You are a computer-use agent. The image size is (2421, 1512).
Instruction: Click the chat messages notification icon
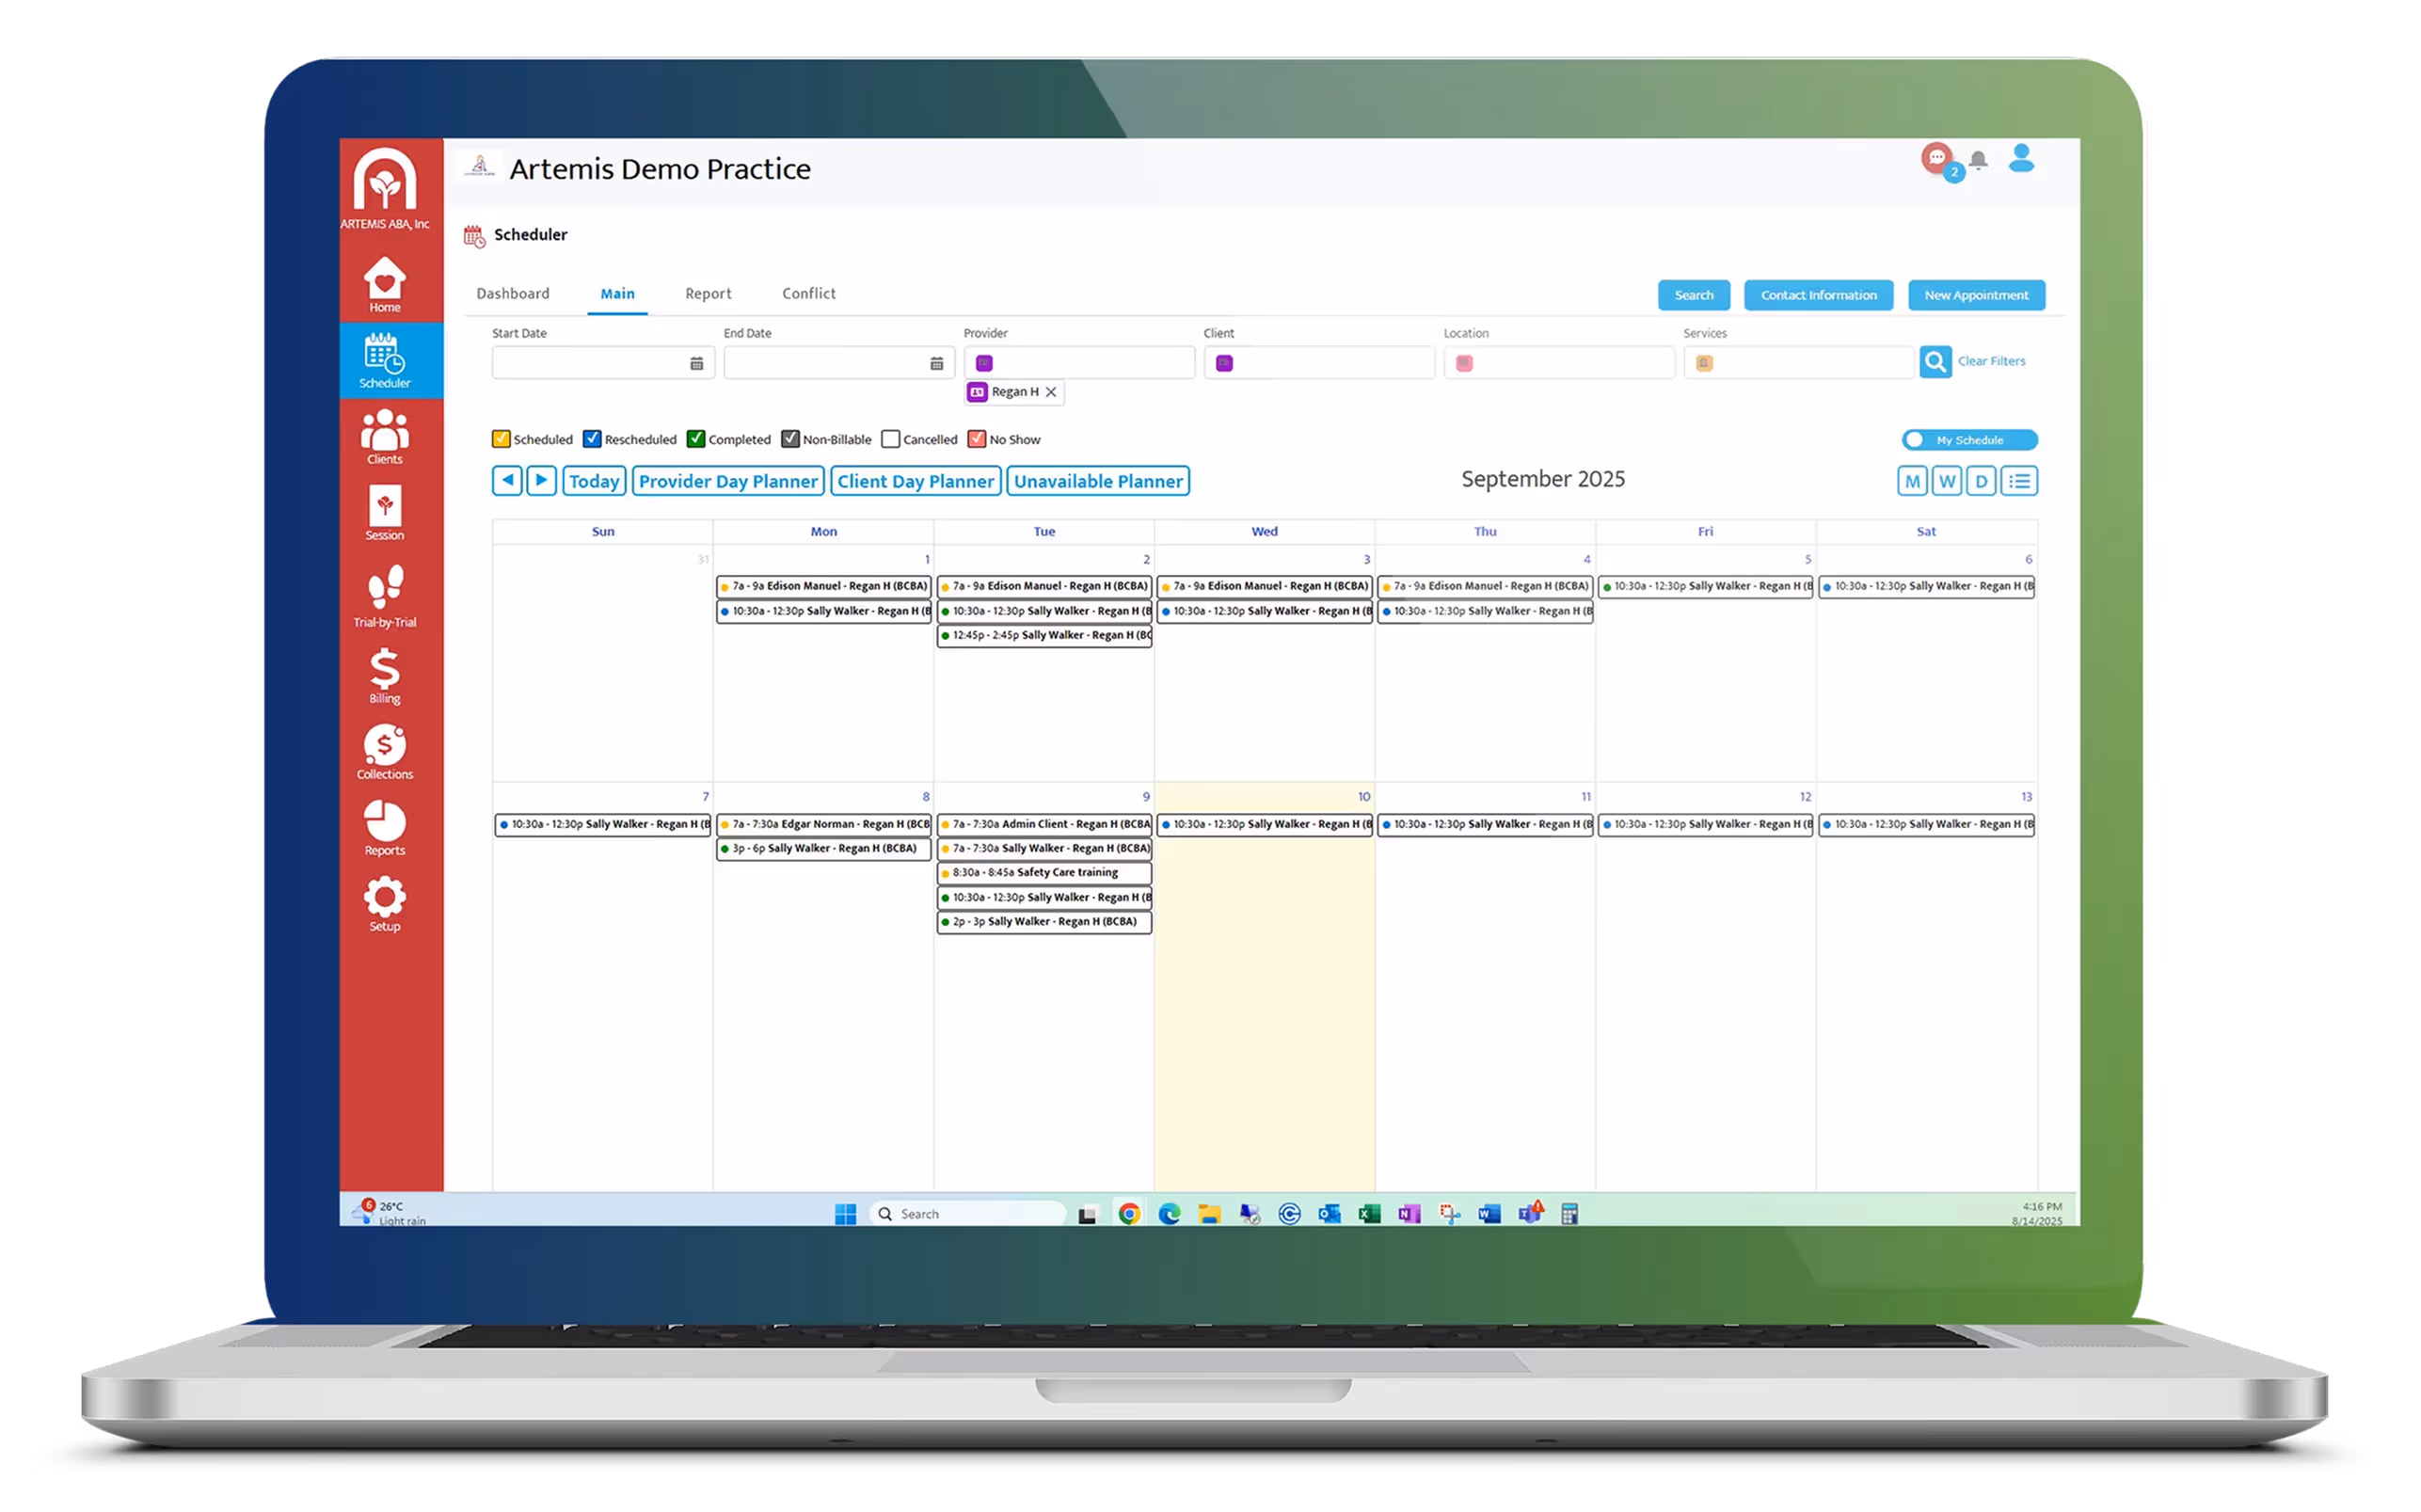click(1937, 158)
